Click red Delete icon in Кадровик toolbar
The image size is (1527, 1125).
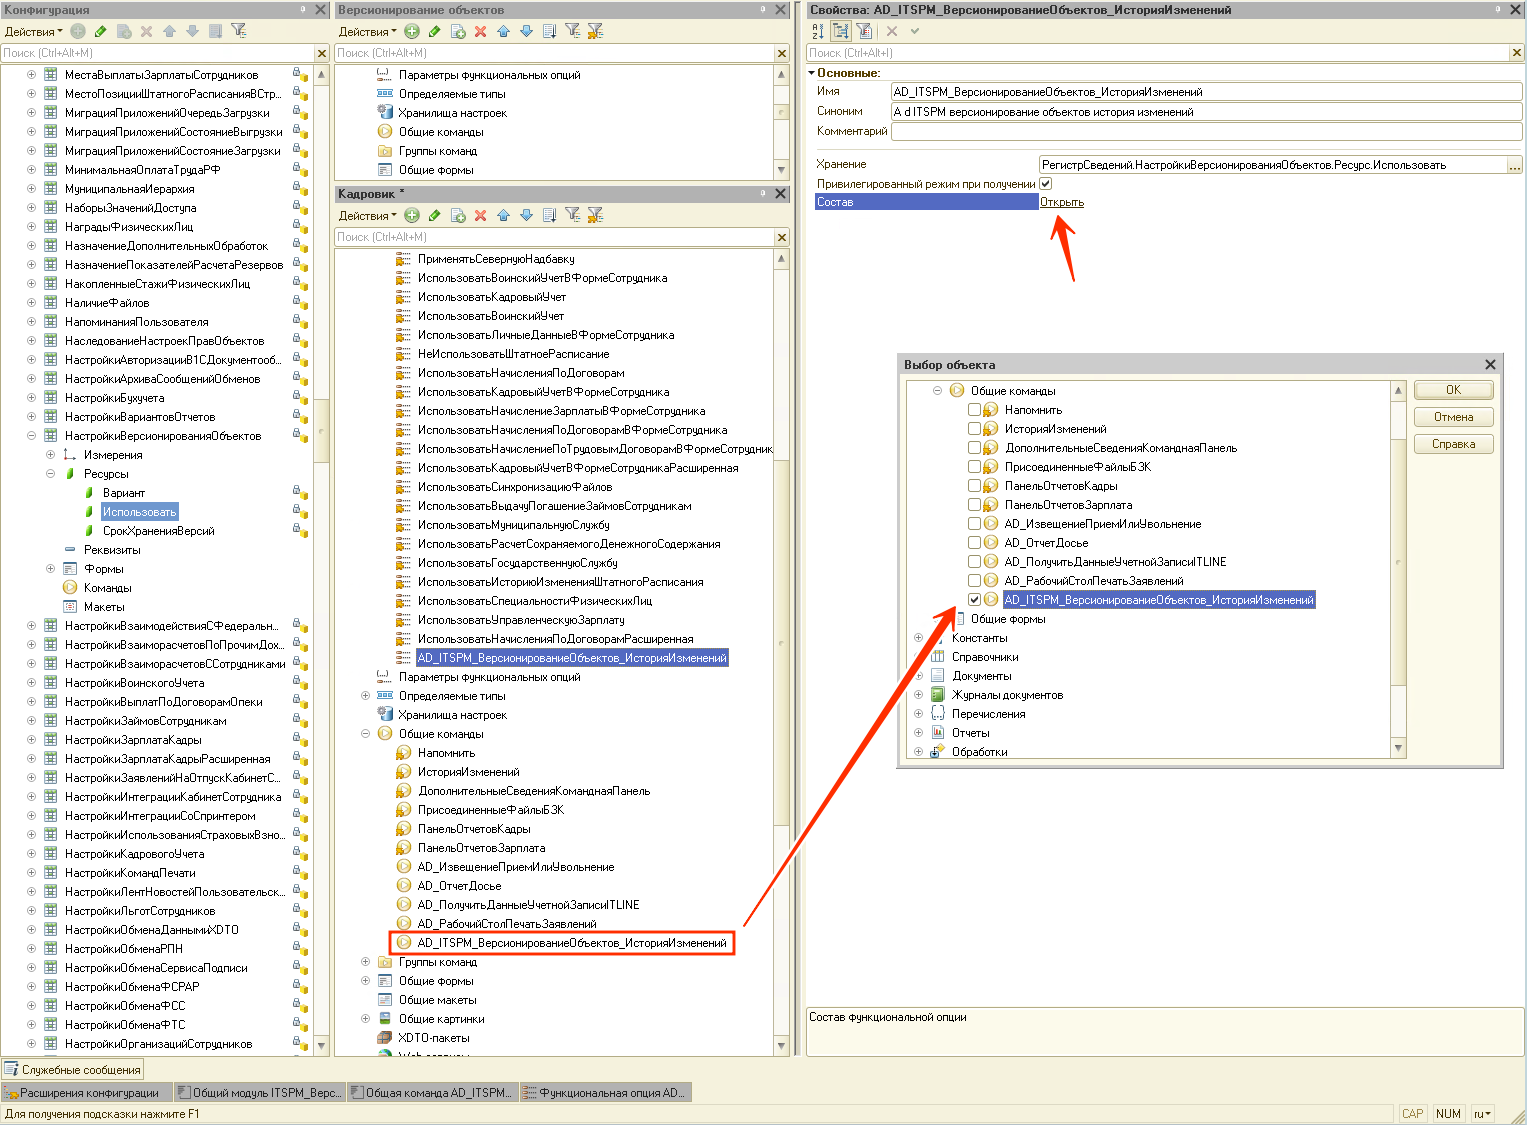pyautogui.click(x=480, y=215)
